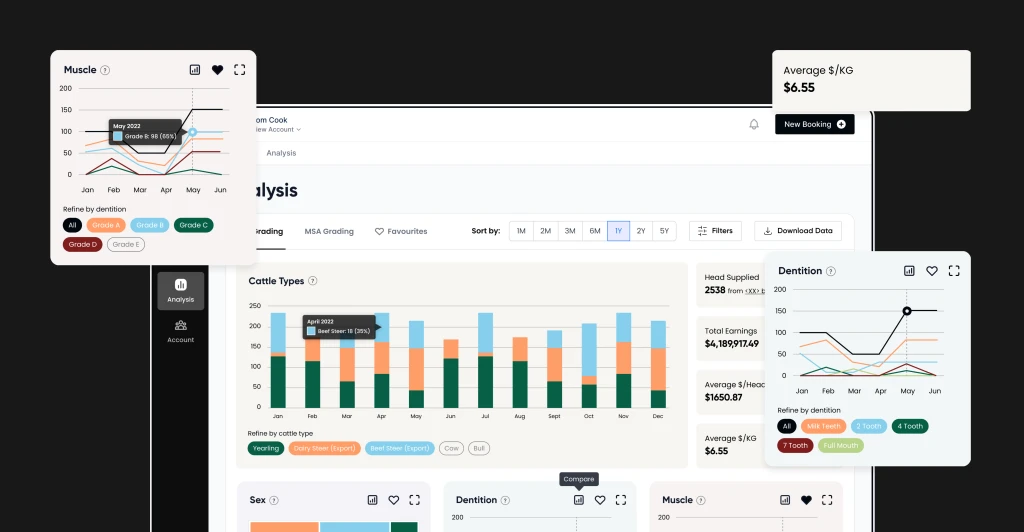This screenshot has height=532, width=1024.
Task: Click the notification bell icon
Action: [754, 124]
